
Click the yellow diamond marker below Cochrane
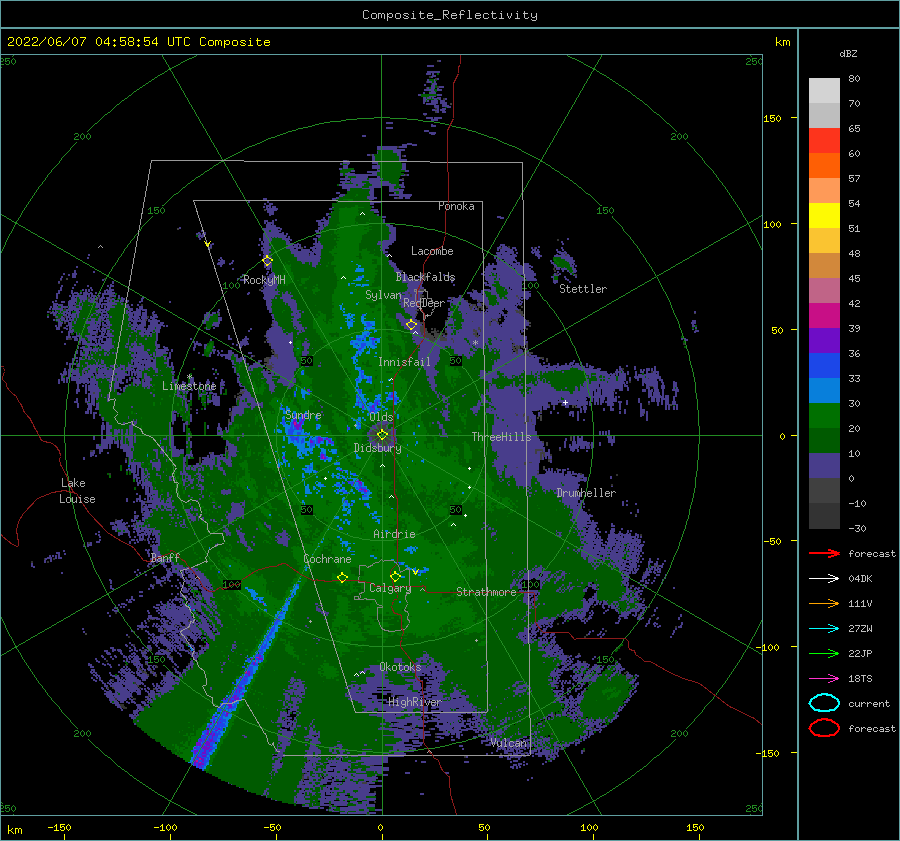coord(342,578)
